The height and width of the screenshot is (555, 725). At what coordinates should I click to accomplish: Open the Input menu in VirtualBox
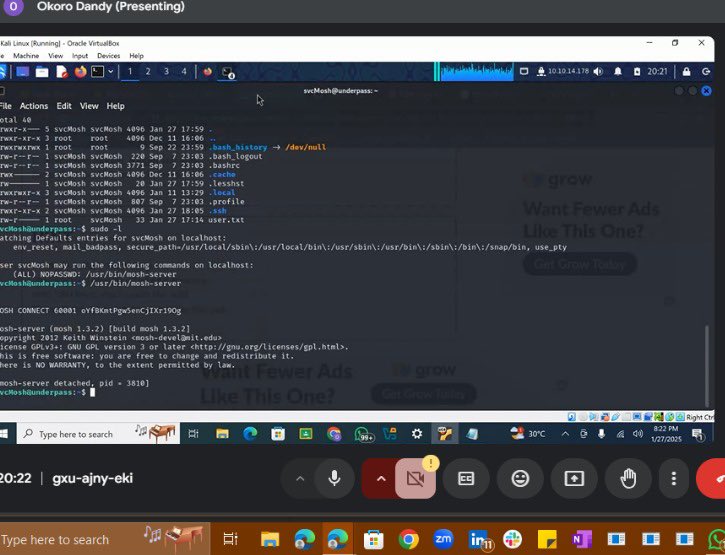tap(80, 56)
